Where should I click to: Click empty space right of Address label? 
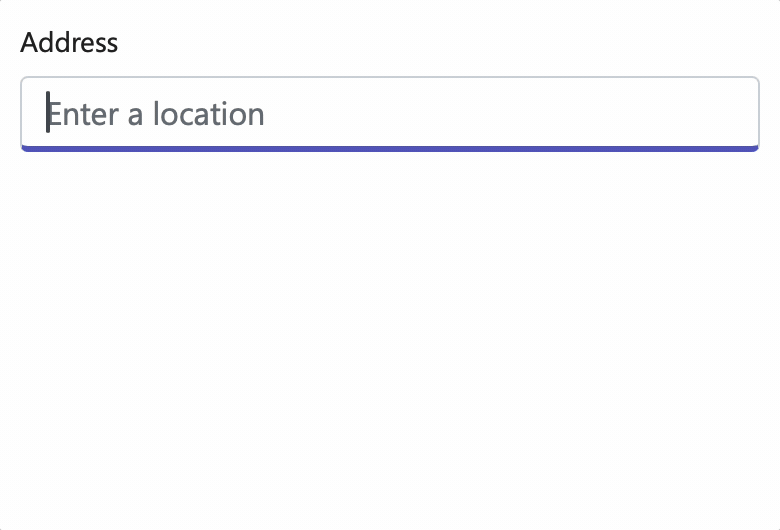click(448, 42)
